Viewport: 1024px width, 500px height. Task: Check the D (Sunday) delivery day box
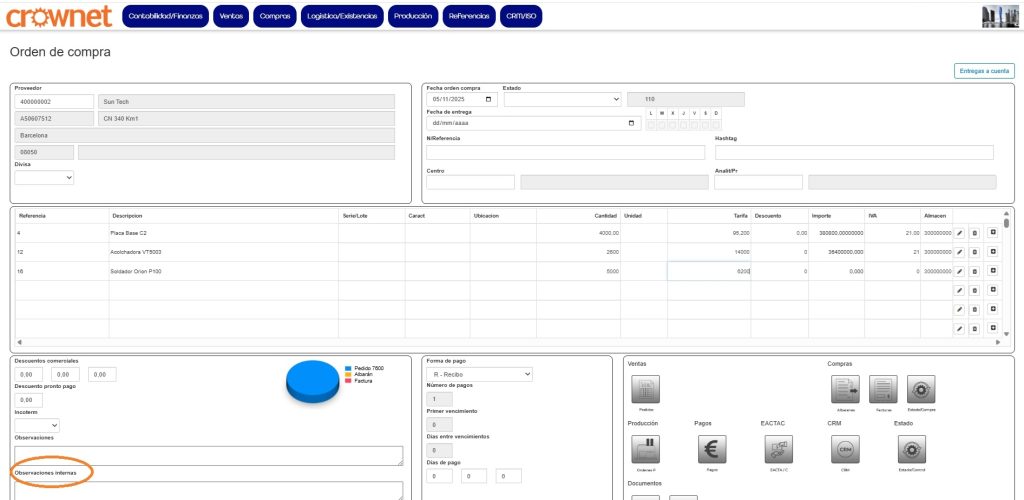[716, 125]
